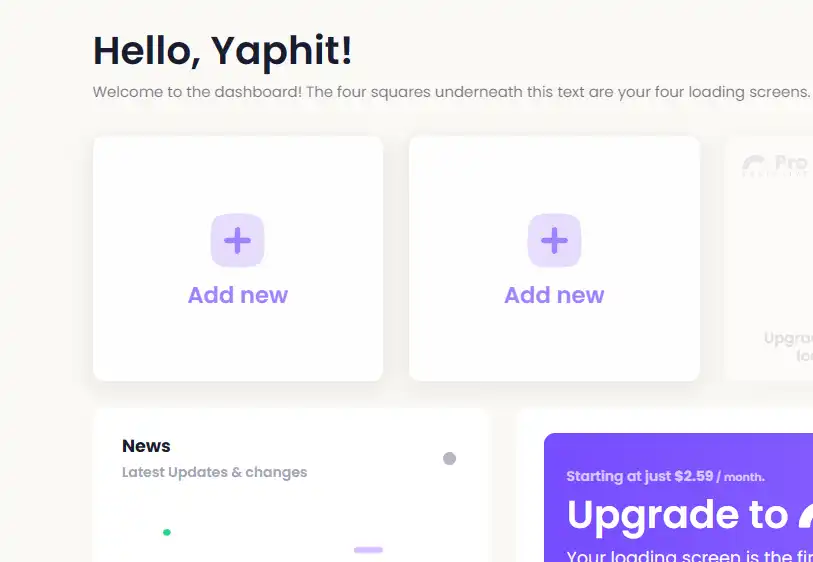Click the green status dot in the News card
Screen dimensions: 813x562
click(x=166, y=532)
